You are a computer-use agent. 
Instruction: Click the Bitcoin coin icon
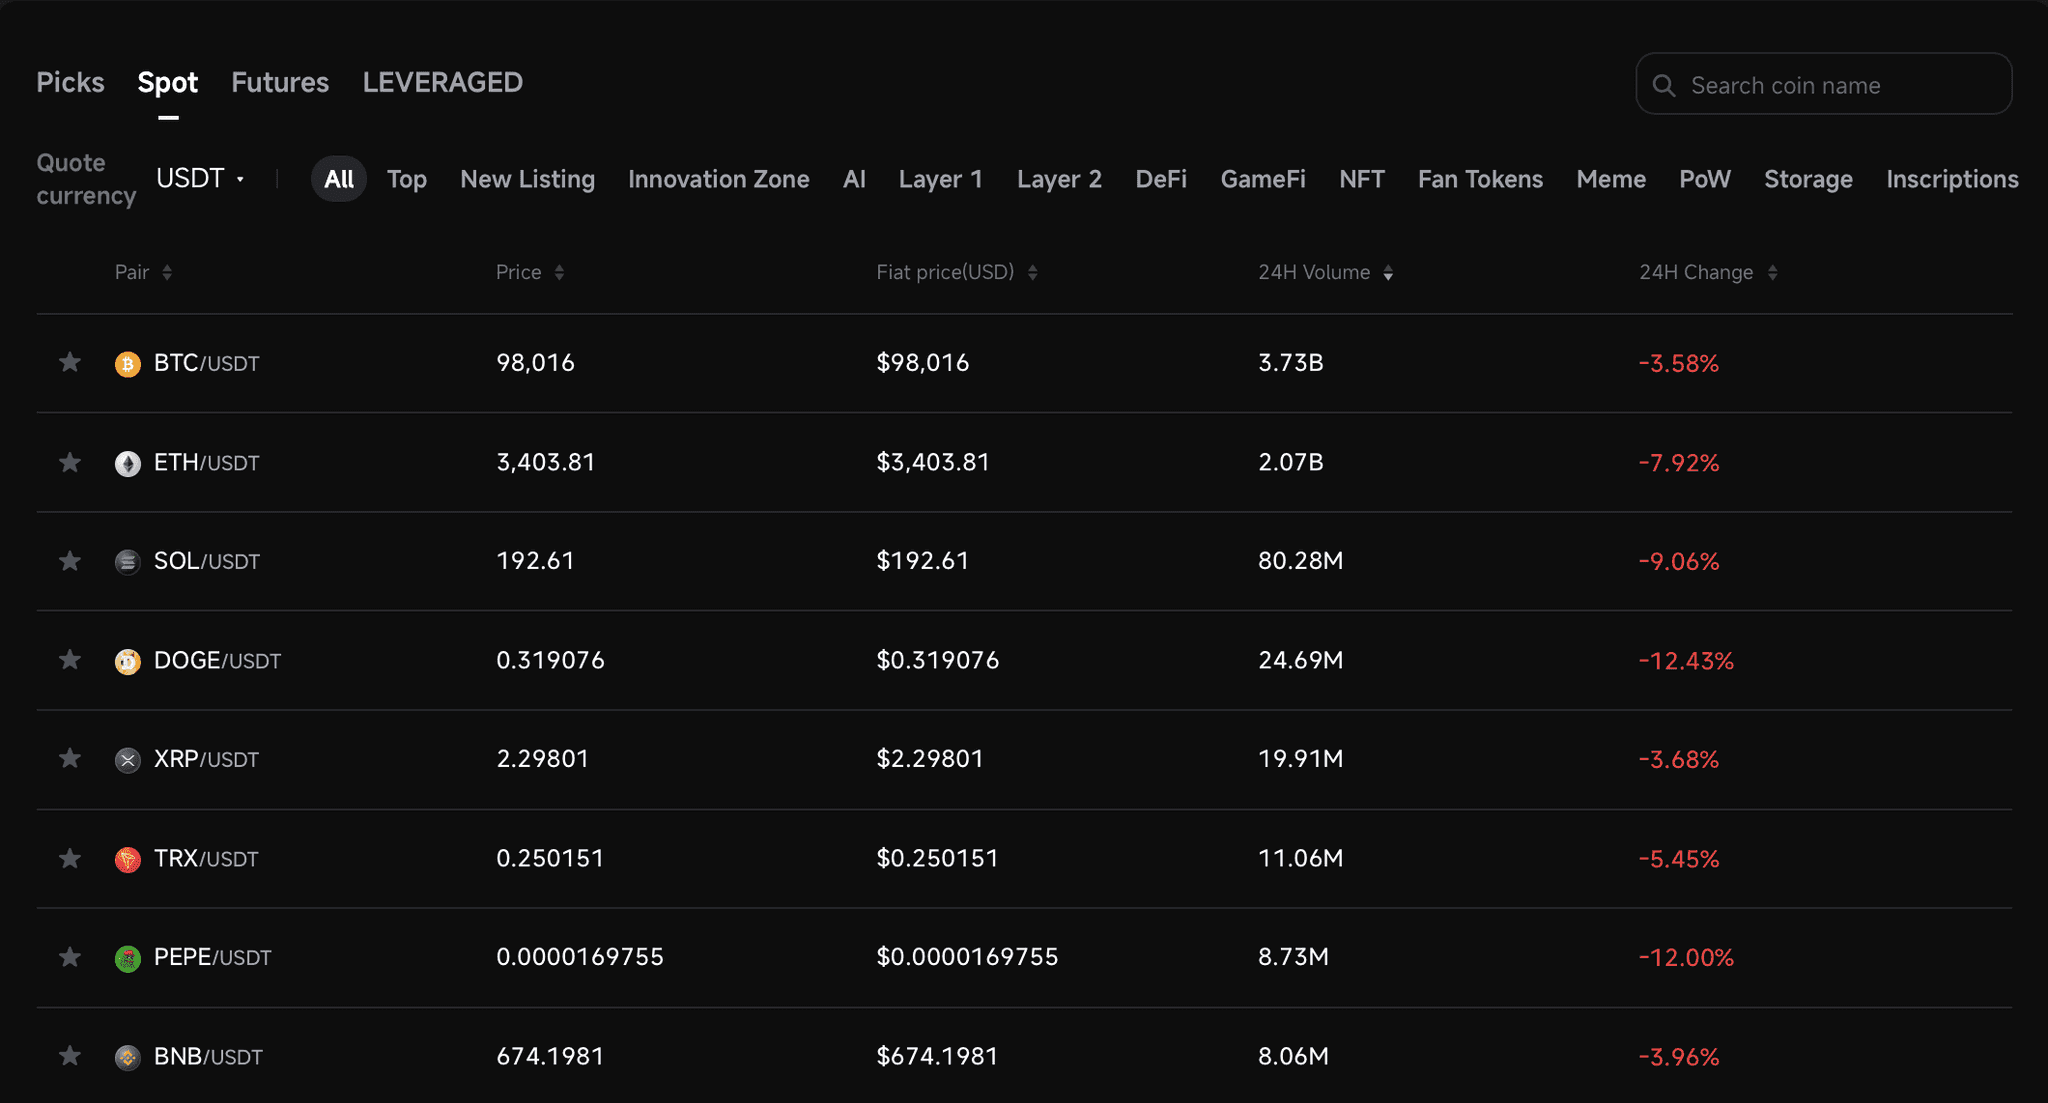tap(128, 364)
